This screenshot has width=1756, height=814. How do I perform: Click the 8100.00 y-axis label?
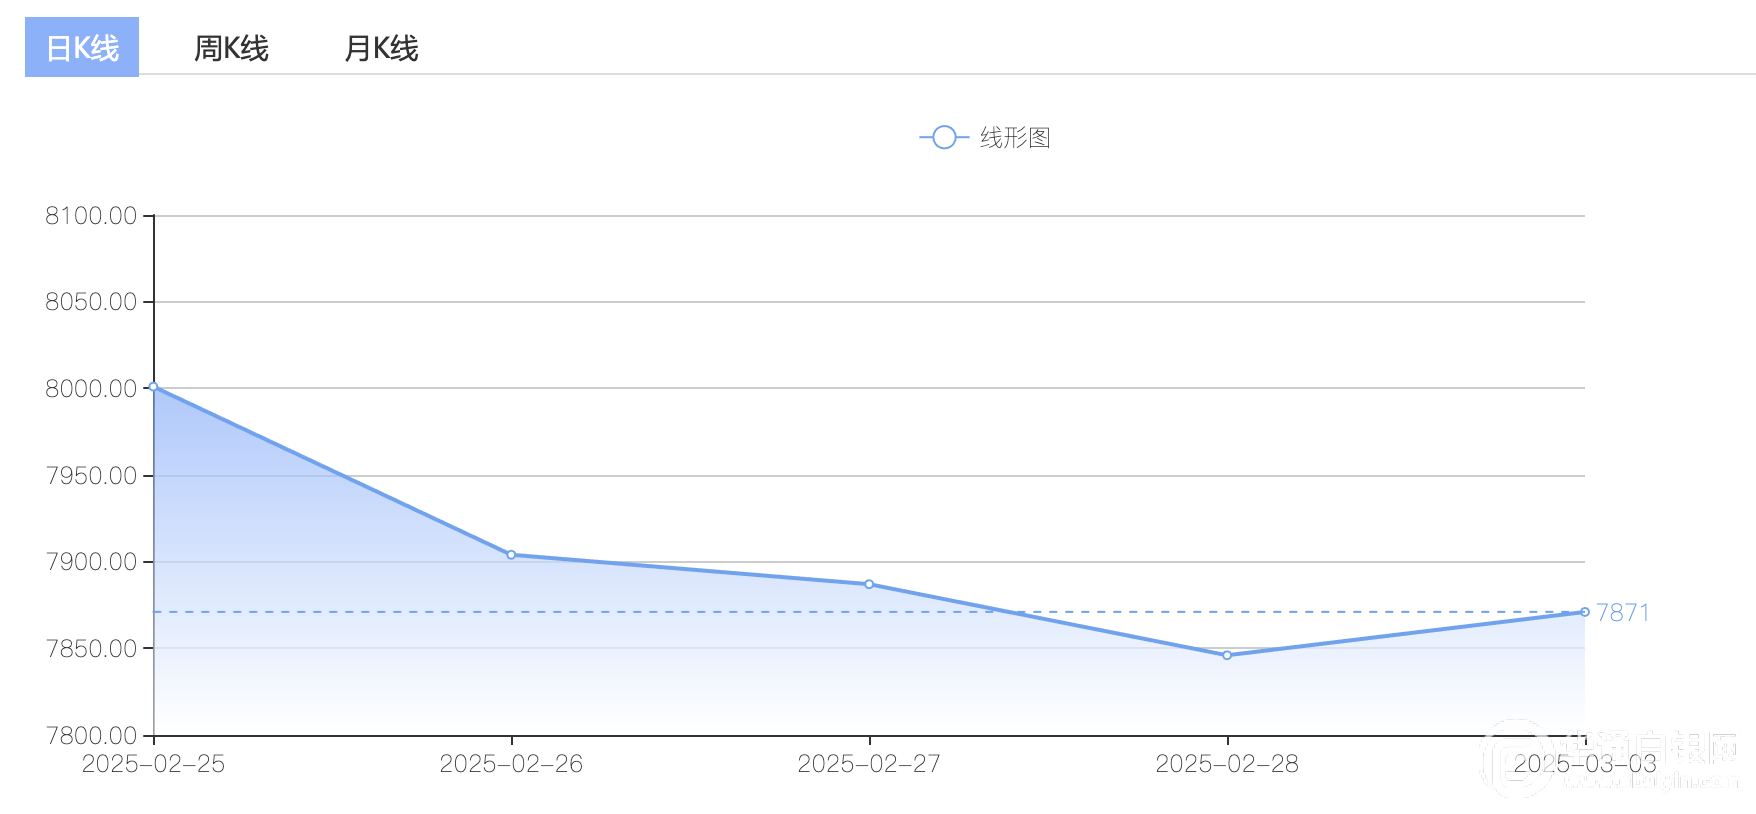91,216
